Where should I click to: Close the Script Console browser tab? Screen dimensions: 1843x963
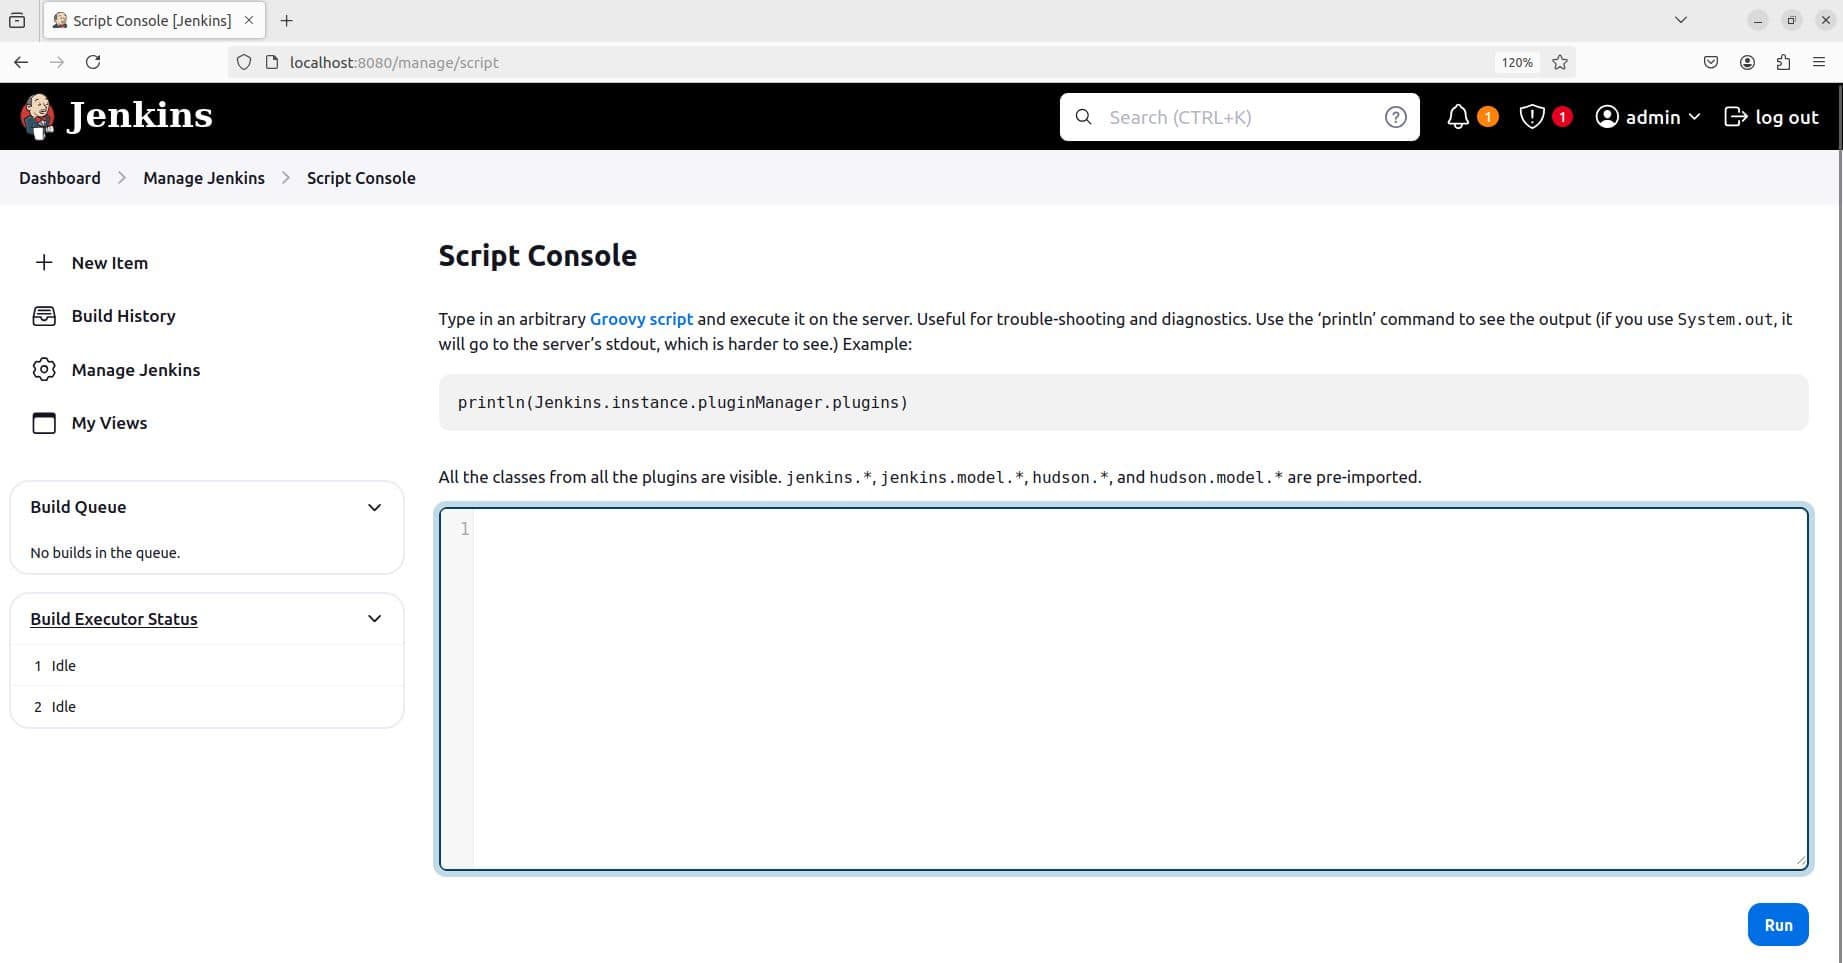point(249,20)
